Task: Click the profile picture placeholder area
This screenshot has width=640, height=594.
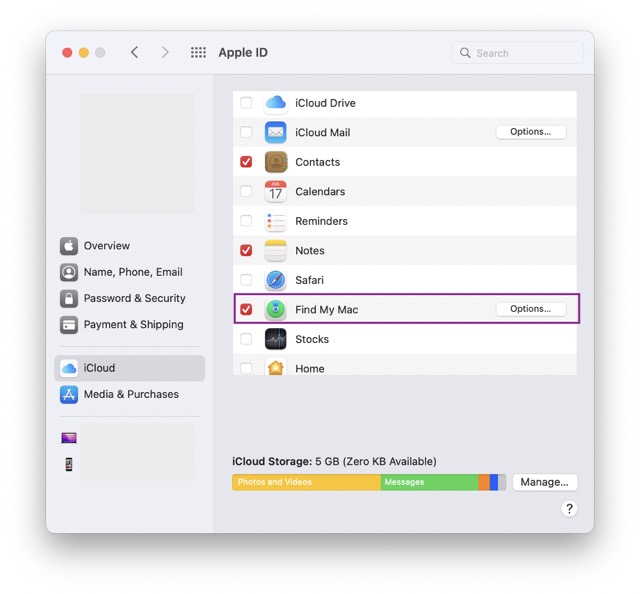Action: point(137,154)
